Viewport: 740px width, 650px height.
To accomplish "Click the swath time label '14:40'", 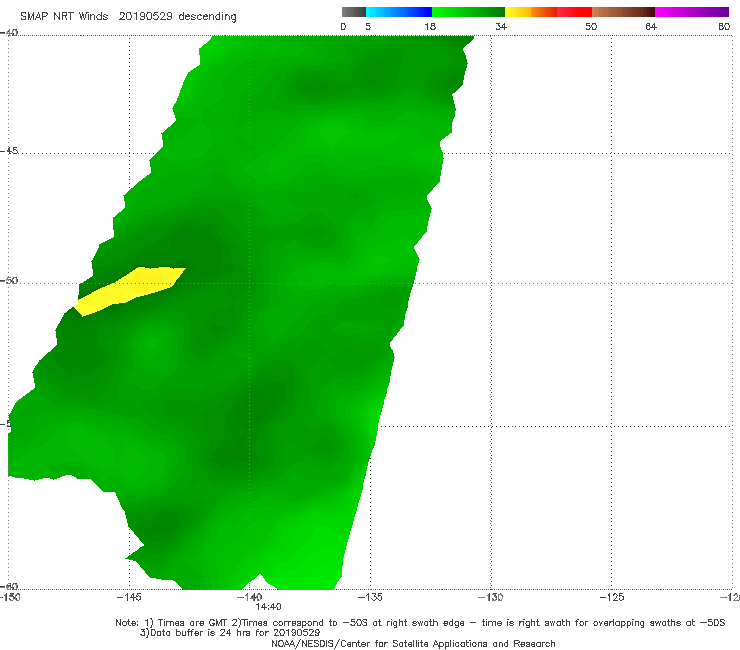I will (269, 607).
